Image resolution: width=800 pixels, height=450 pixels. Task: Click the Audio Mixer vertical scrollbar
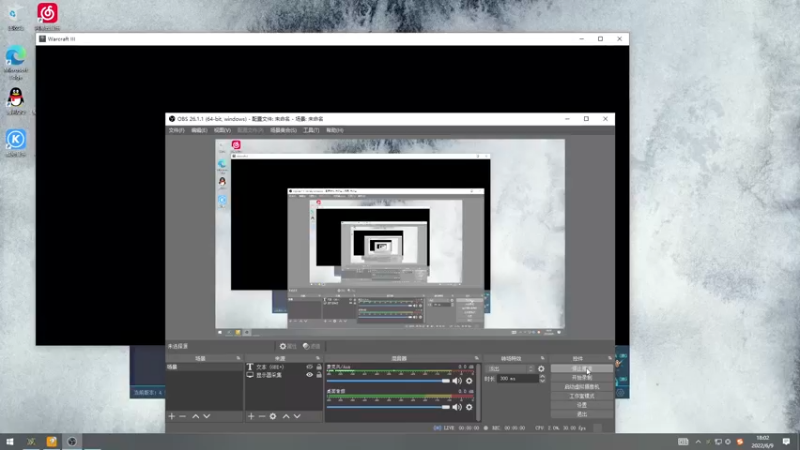click(x=479, y=392)
